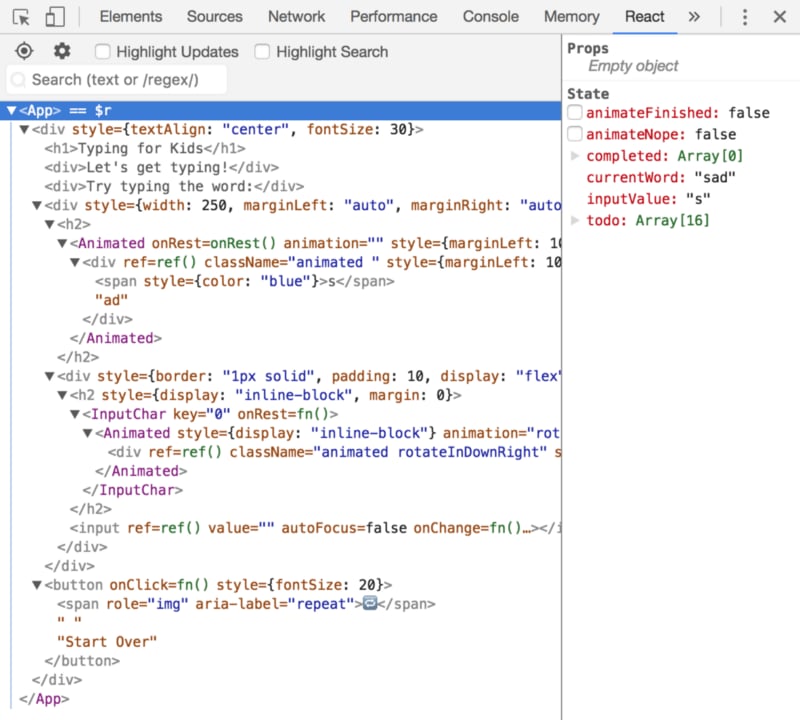Collapse the div with width 250

pyautogui.click(x=37, y=205)
